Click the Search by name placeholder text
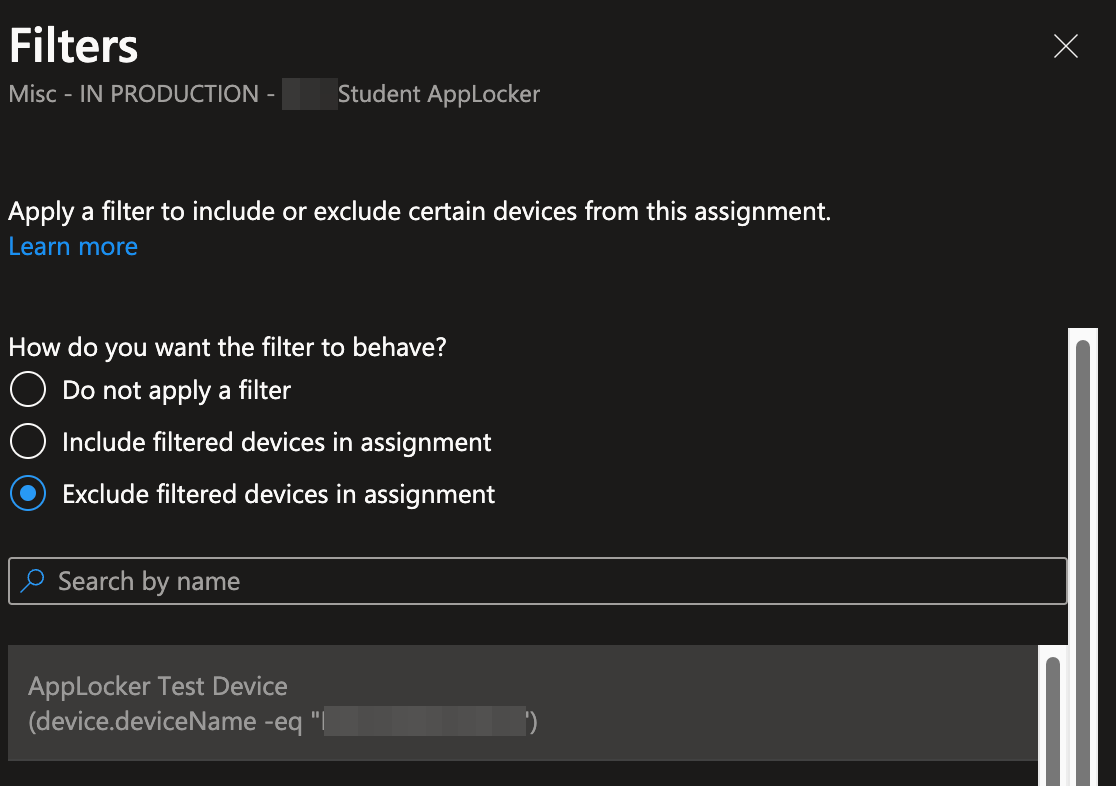The width and height of the screenshot is (1116, 786). (x=148, y=581)
